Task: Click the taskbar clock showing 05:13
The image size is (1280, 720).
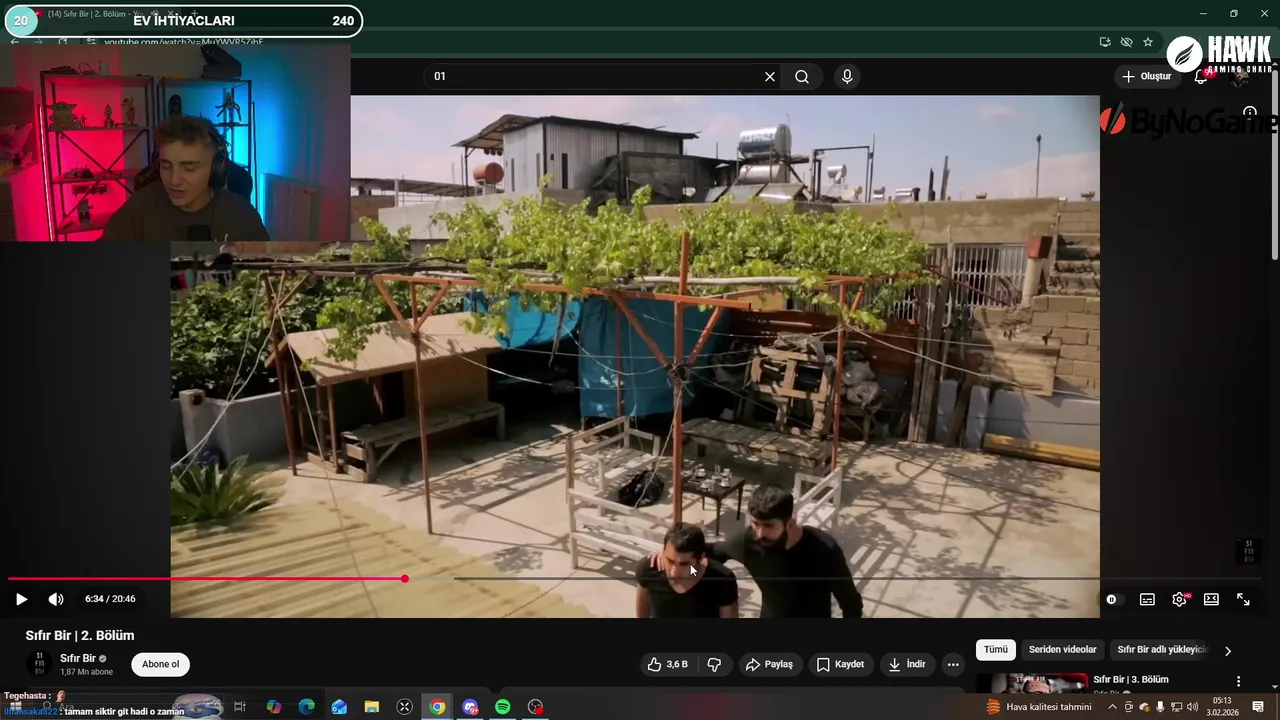Action: (x=1221, y=707)
